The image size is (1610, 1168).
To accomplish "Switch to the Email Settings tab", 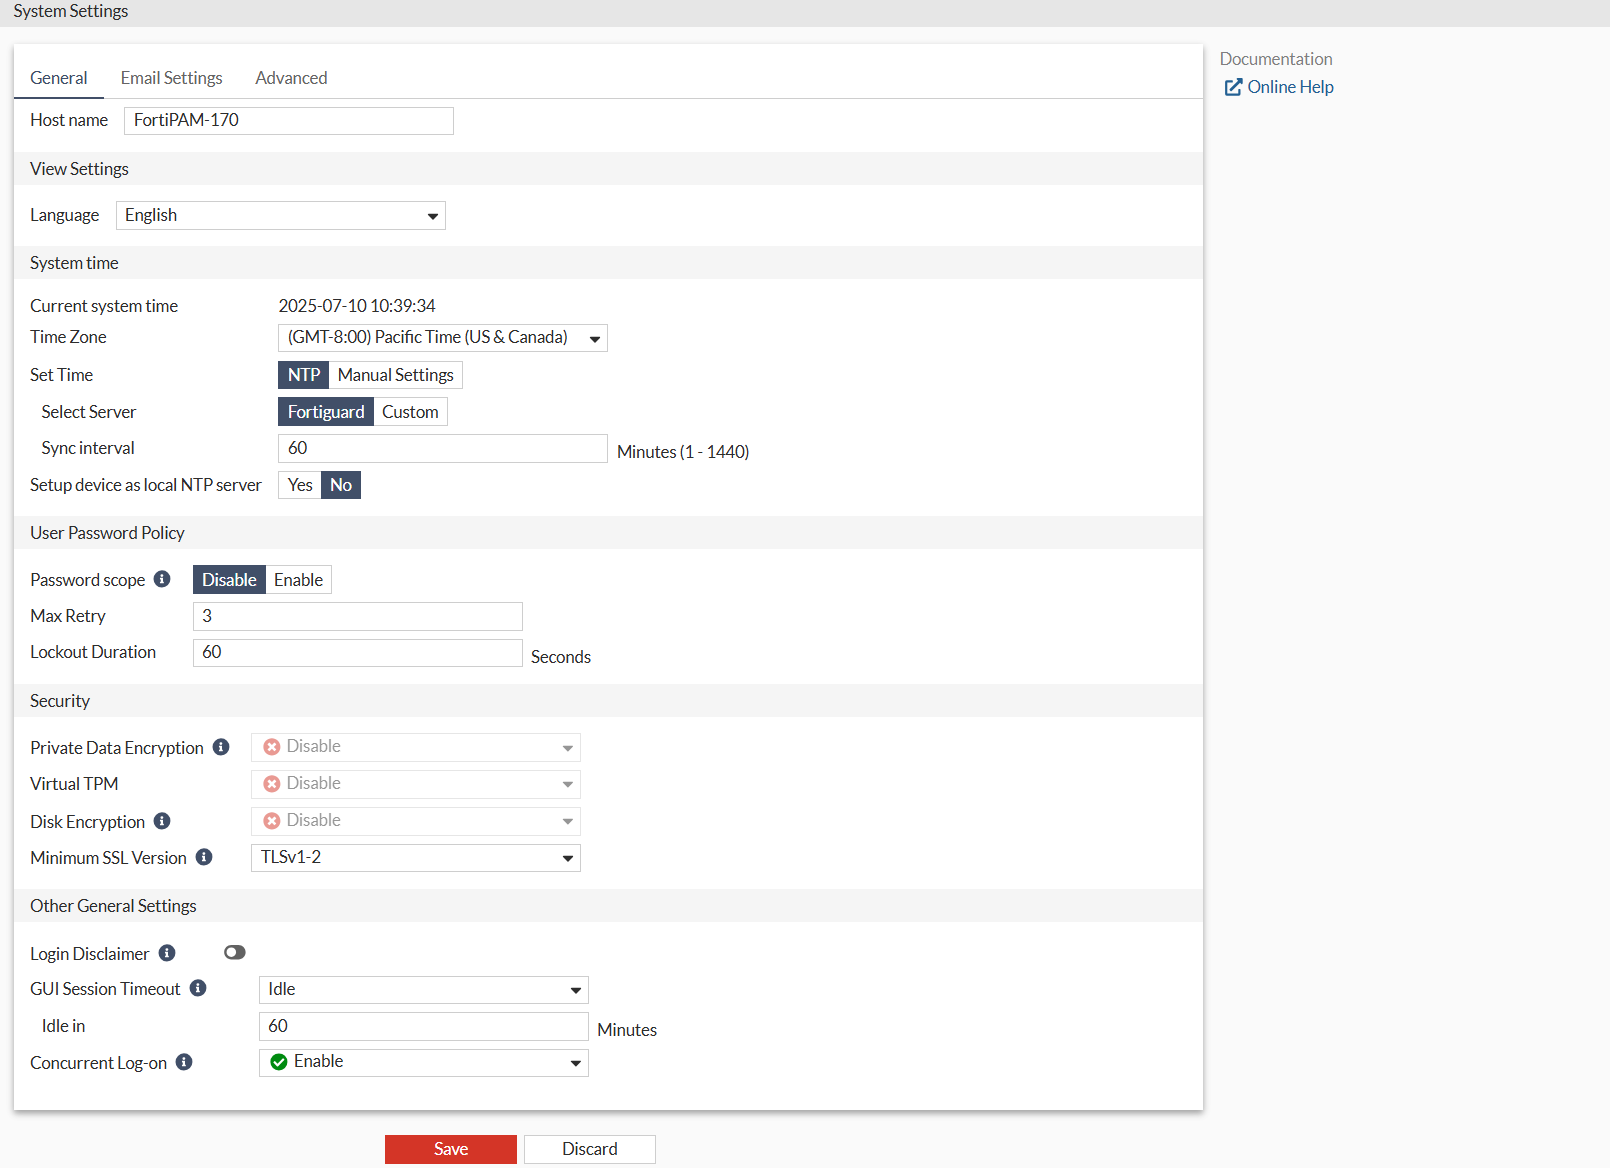I will (x=171, y=77).
